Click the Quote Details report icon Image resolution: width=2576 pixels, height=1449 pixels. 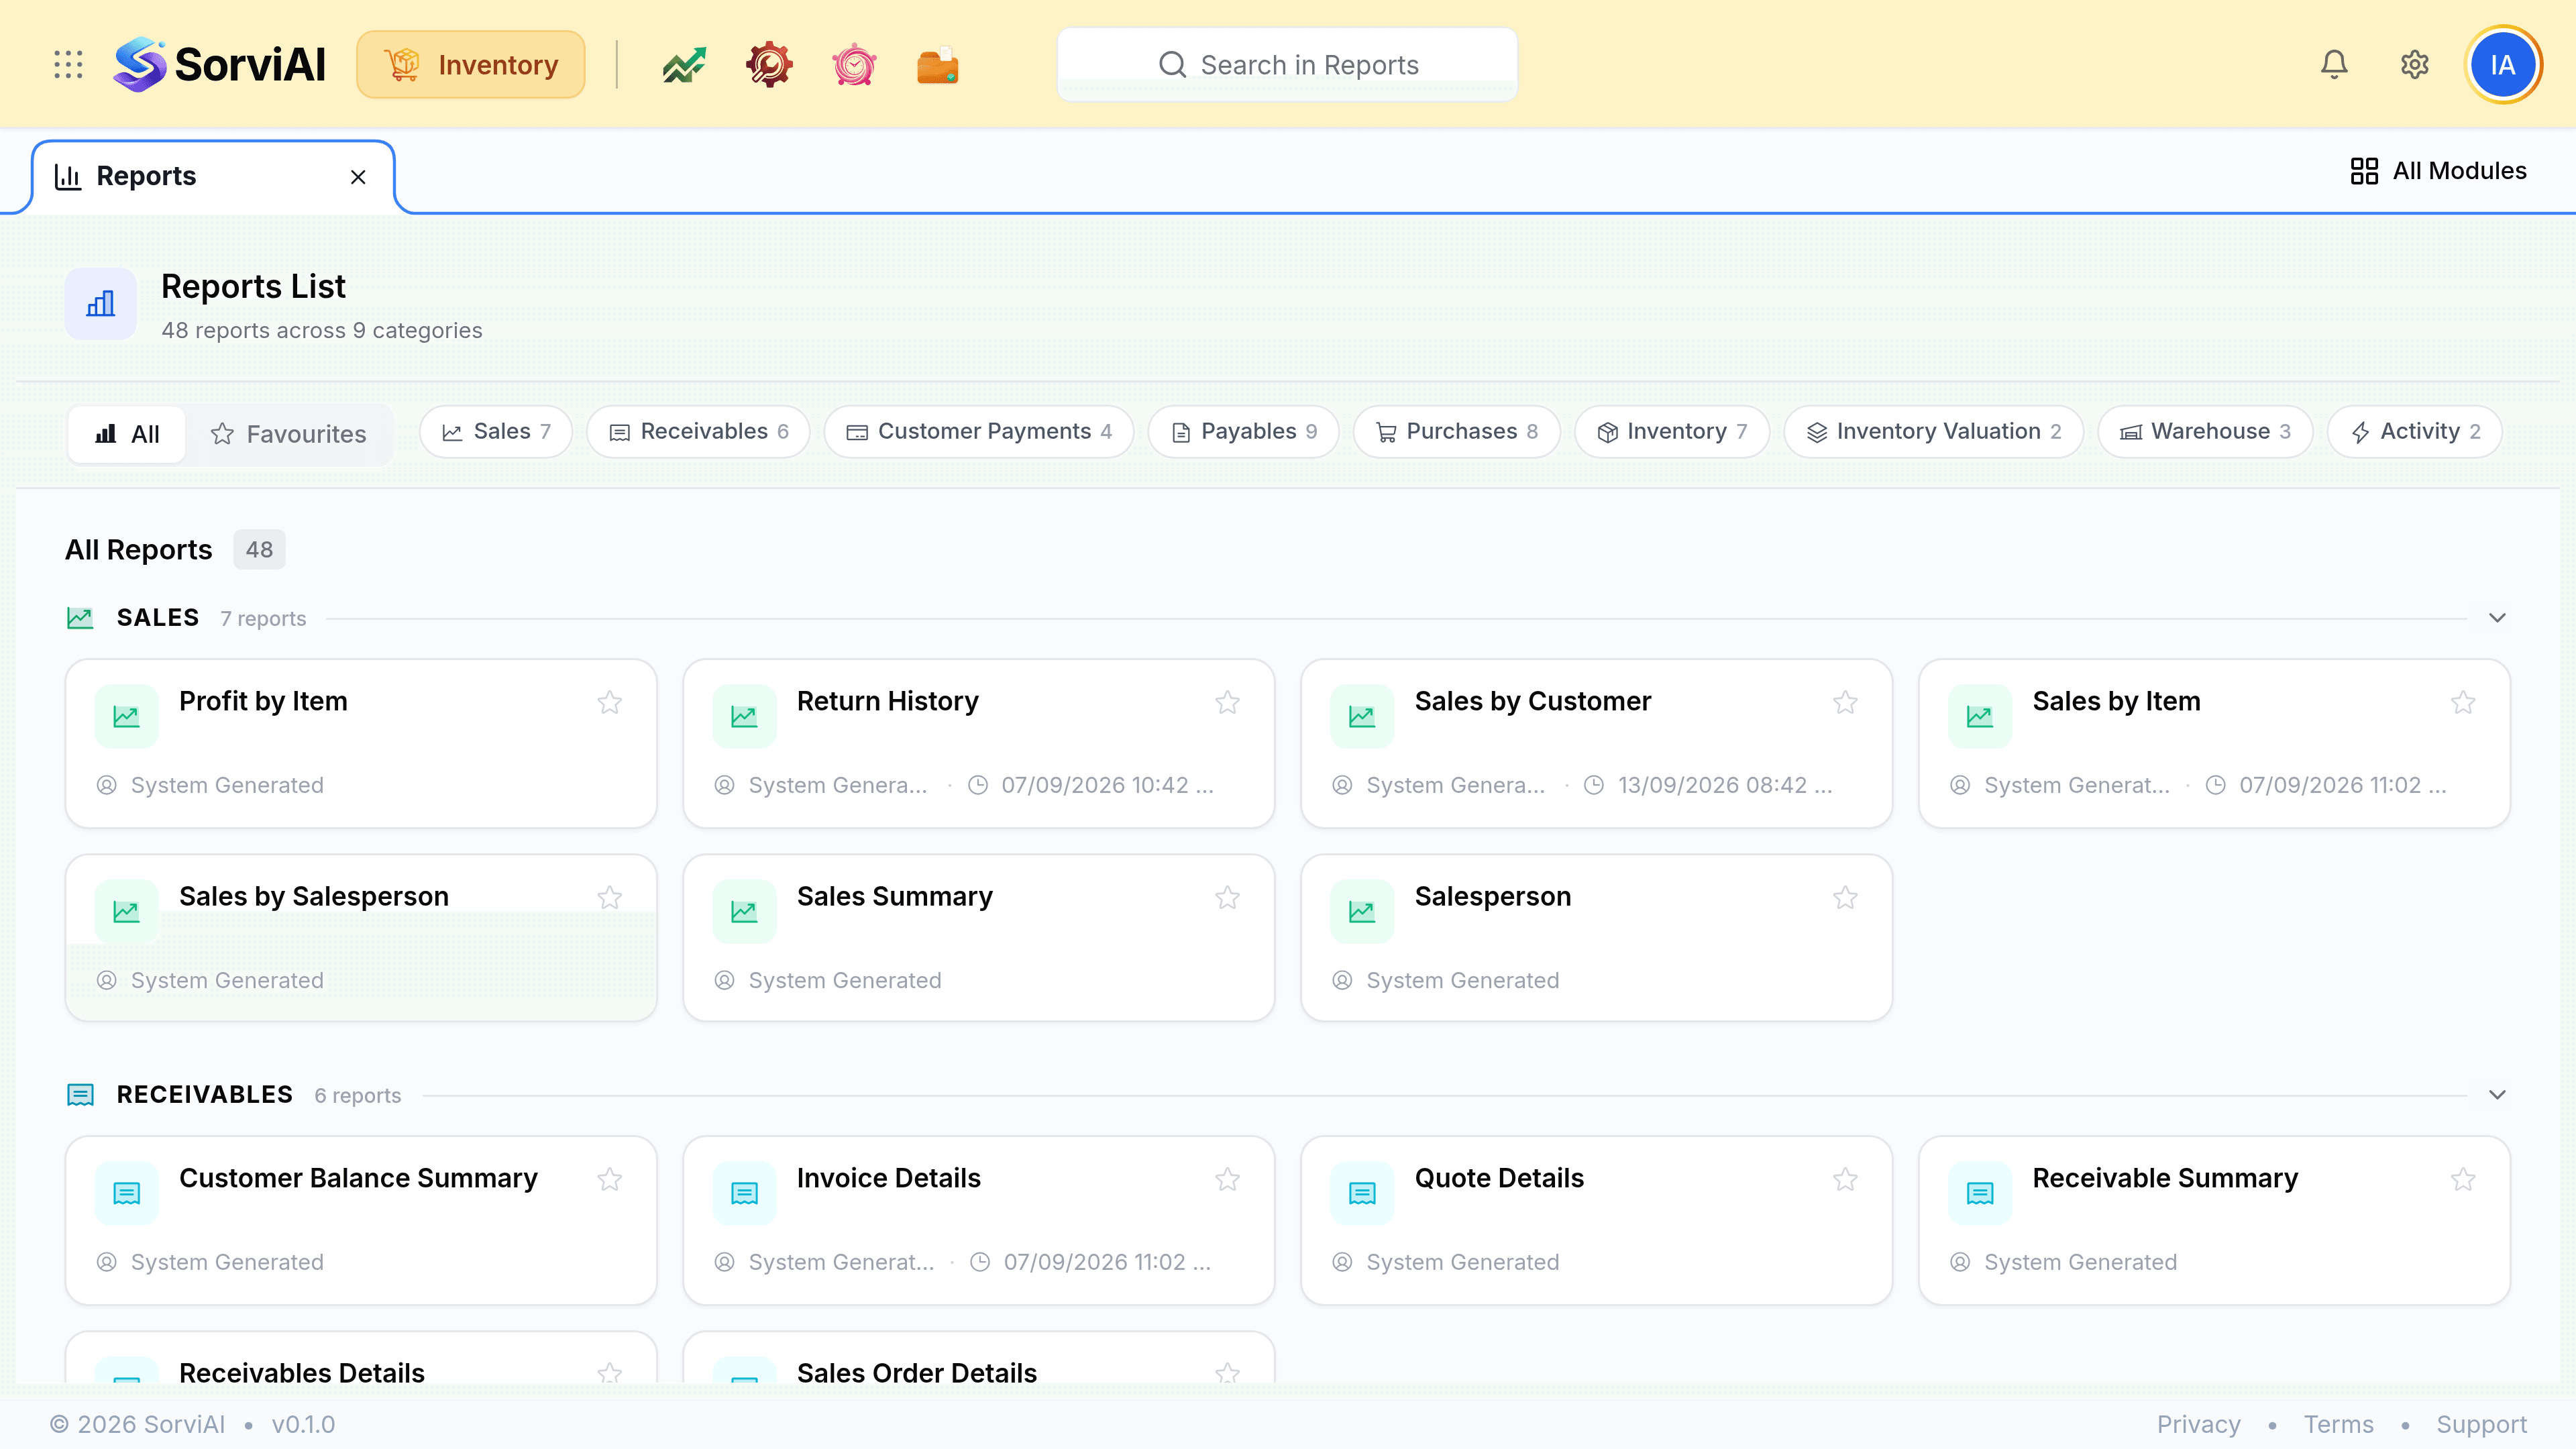click(1362, 1193)
